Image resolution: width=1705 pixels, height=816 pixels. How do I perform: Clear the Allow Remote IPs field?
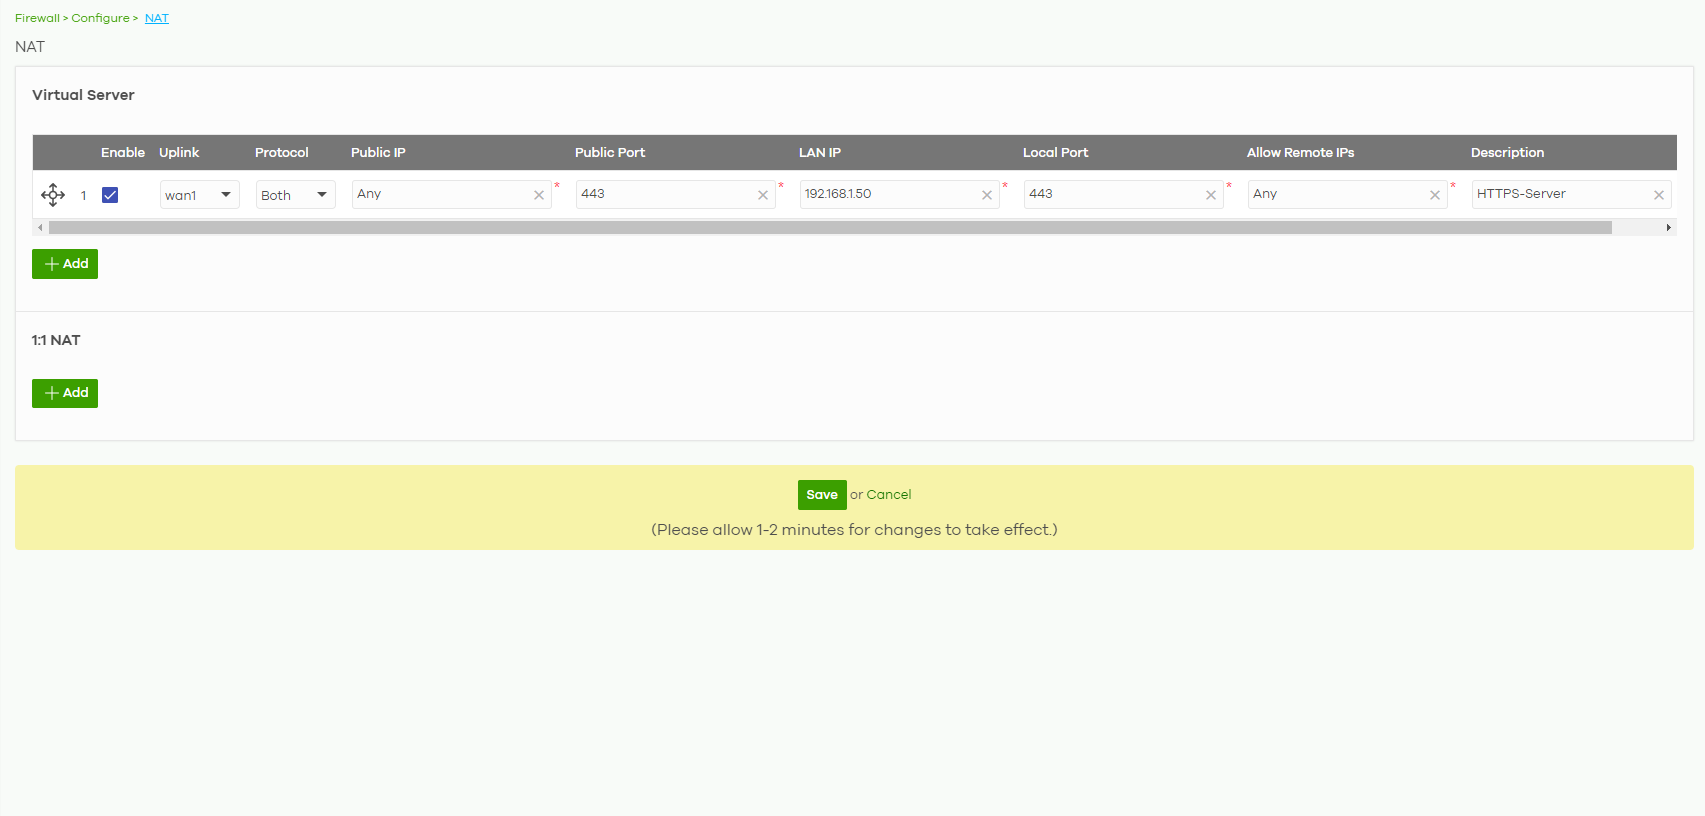coord(1435,195)
